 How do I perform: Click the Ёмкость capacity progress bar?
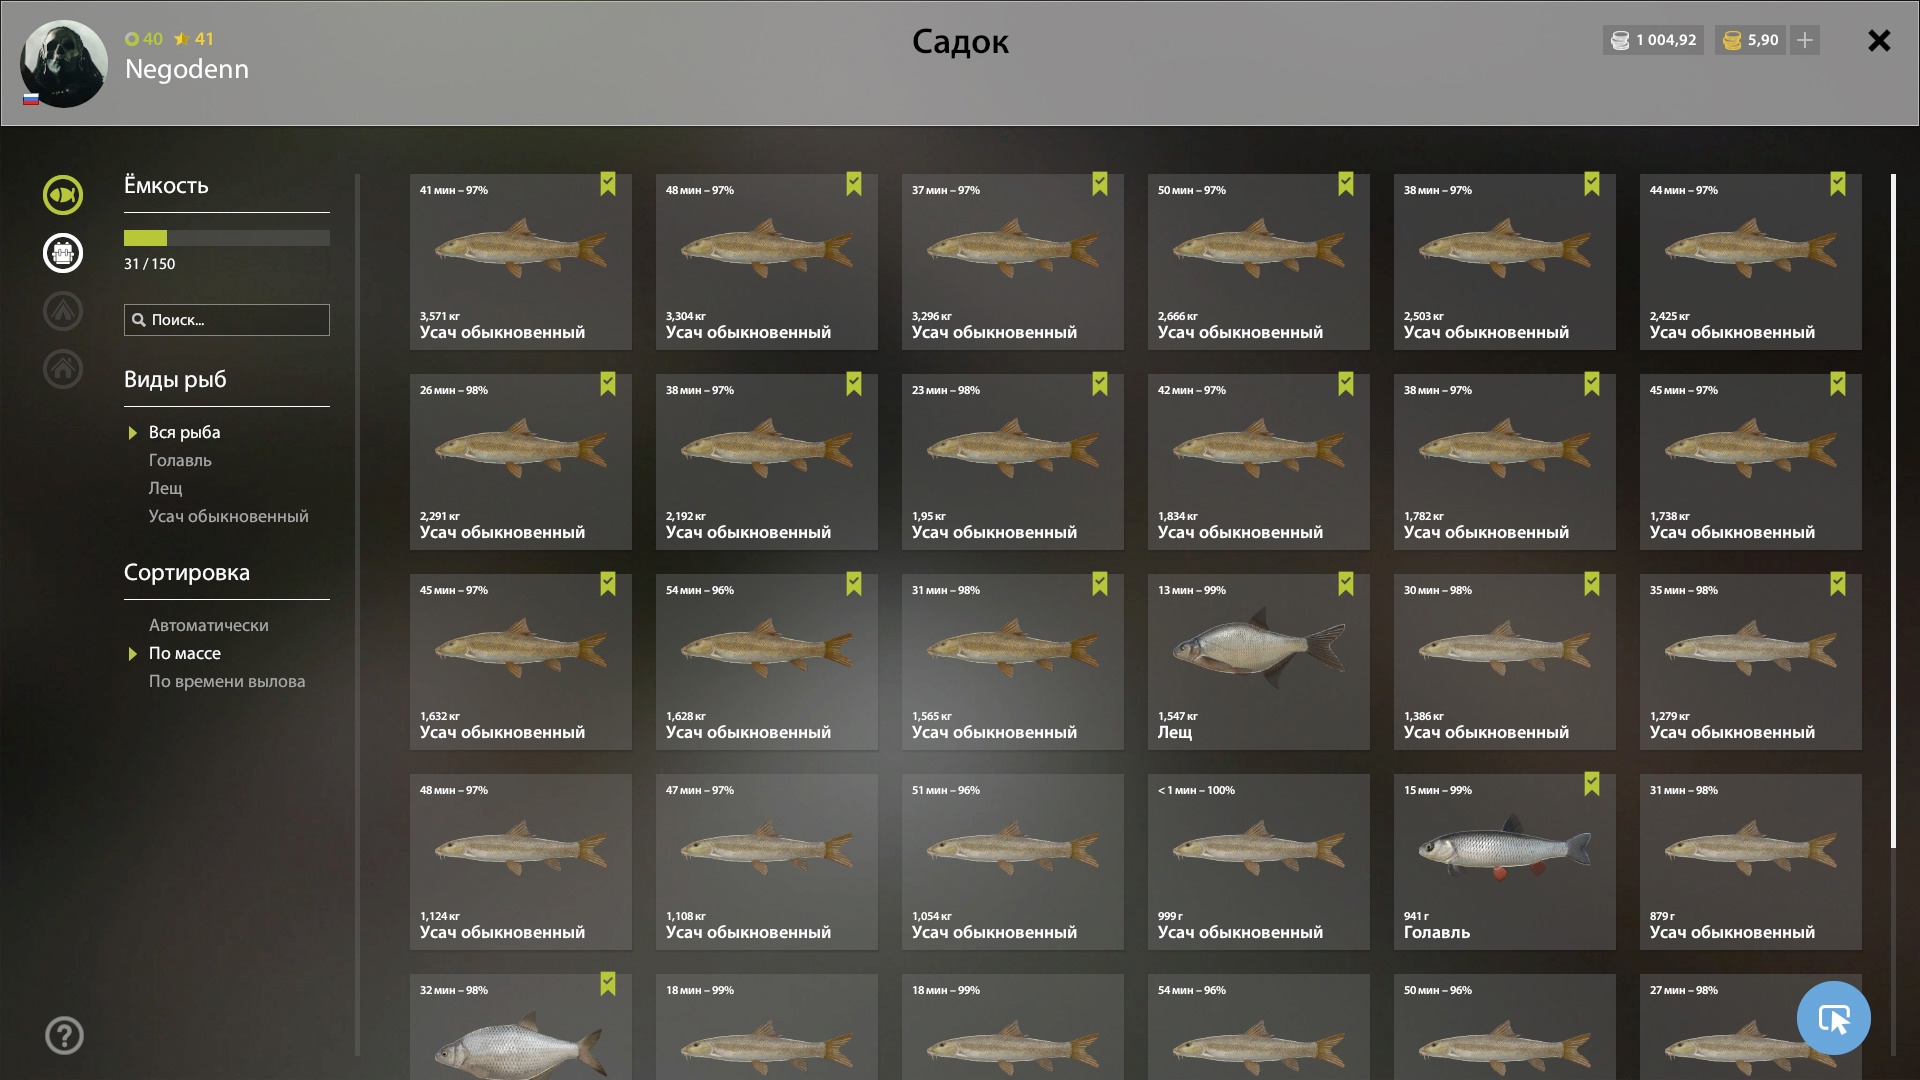227,238
